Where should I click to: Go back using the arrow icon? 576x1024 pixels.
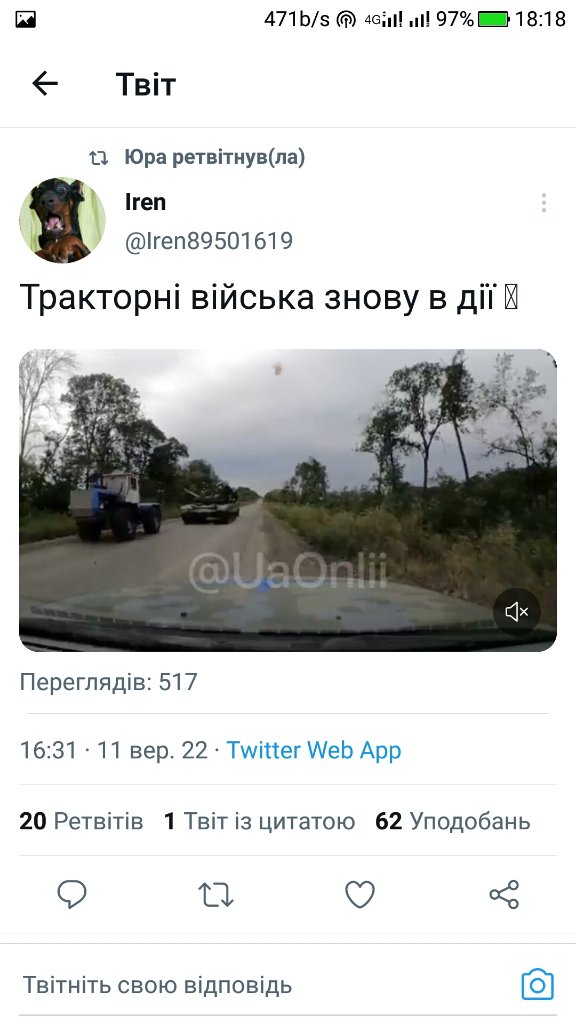45,84
